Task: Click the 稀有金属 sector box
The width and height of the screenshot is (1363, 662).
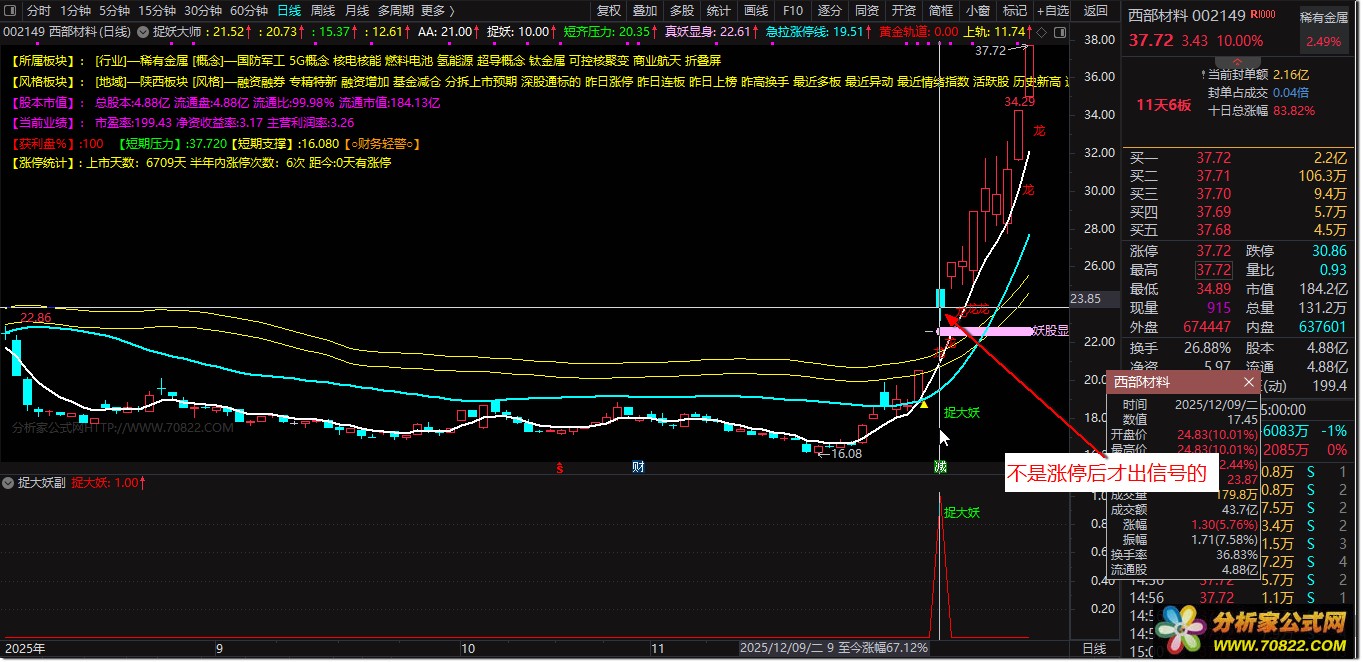Action: click(1324, 30)
